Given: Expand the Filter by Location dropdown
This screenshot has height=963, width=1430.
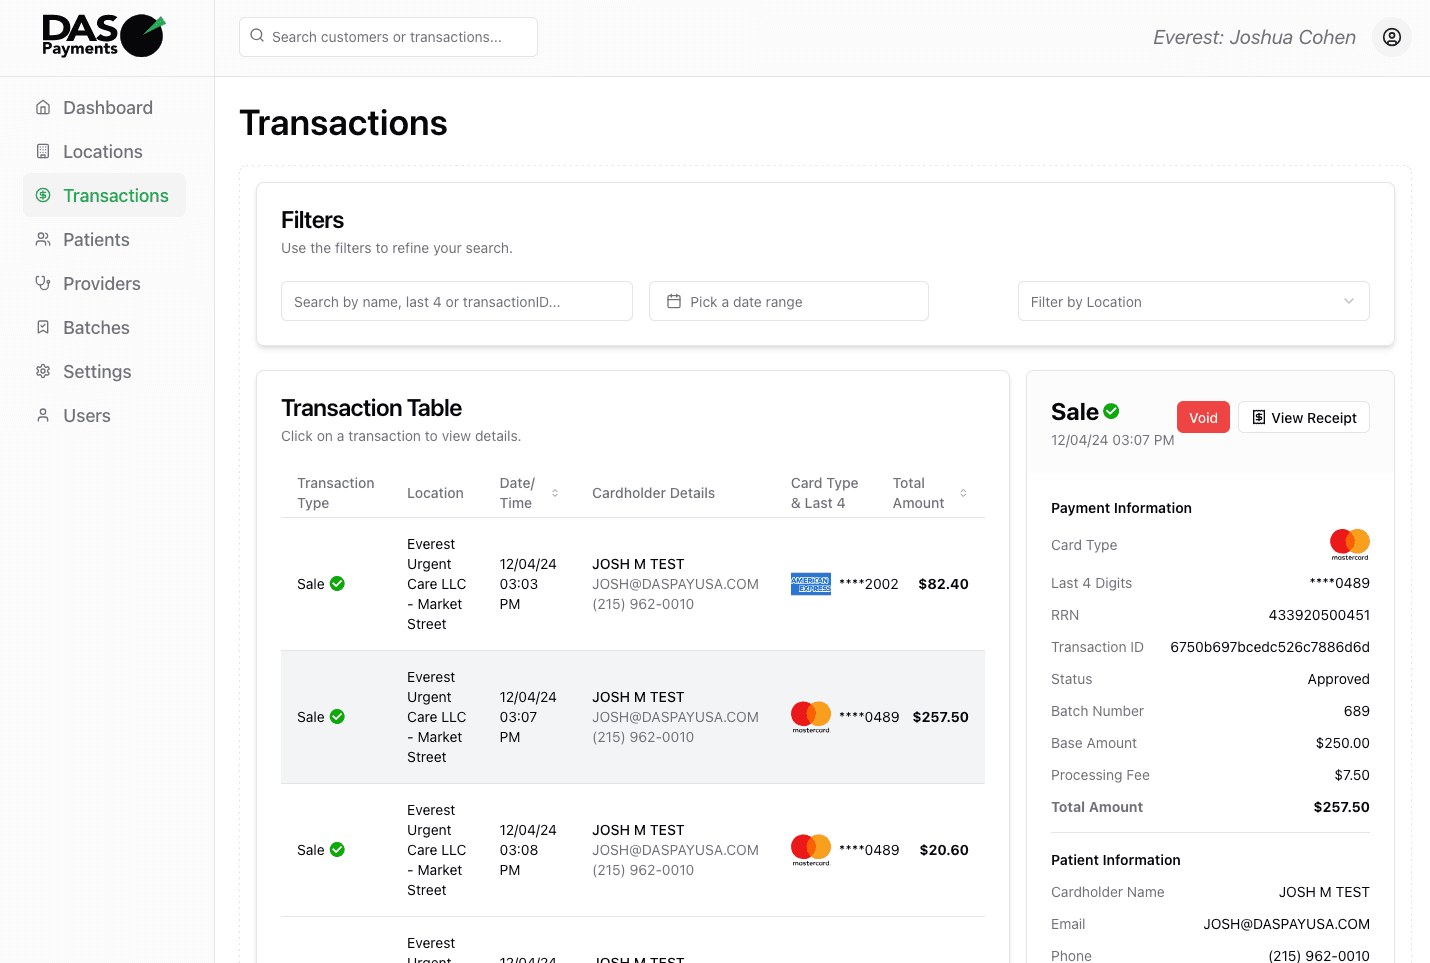Looking at the screenshot, I should pyautogui.click(x=1193, y=301).
